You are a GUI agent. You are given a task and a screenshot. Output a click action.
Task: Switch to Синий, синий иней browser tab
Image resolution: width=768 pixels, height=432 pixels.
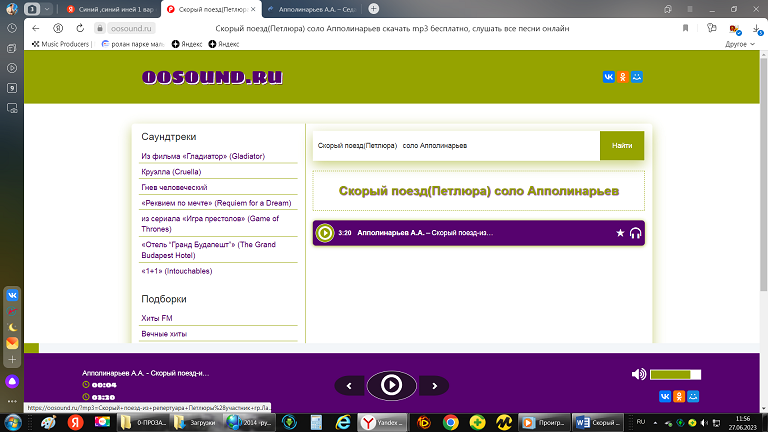pyautogui.click(x=111, y=9)
